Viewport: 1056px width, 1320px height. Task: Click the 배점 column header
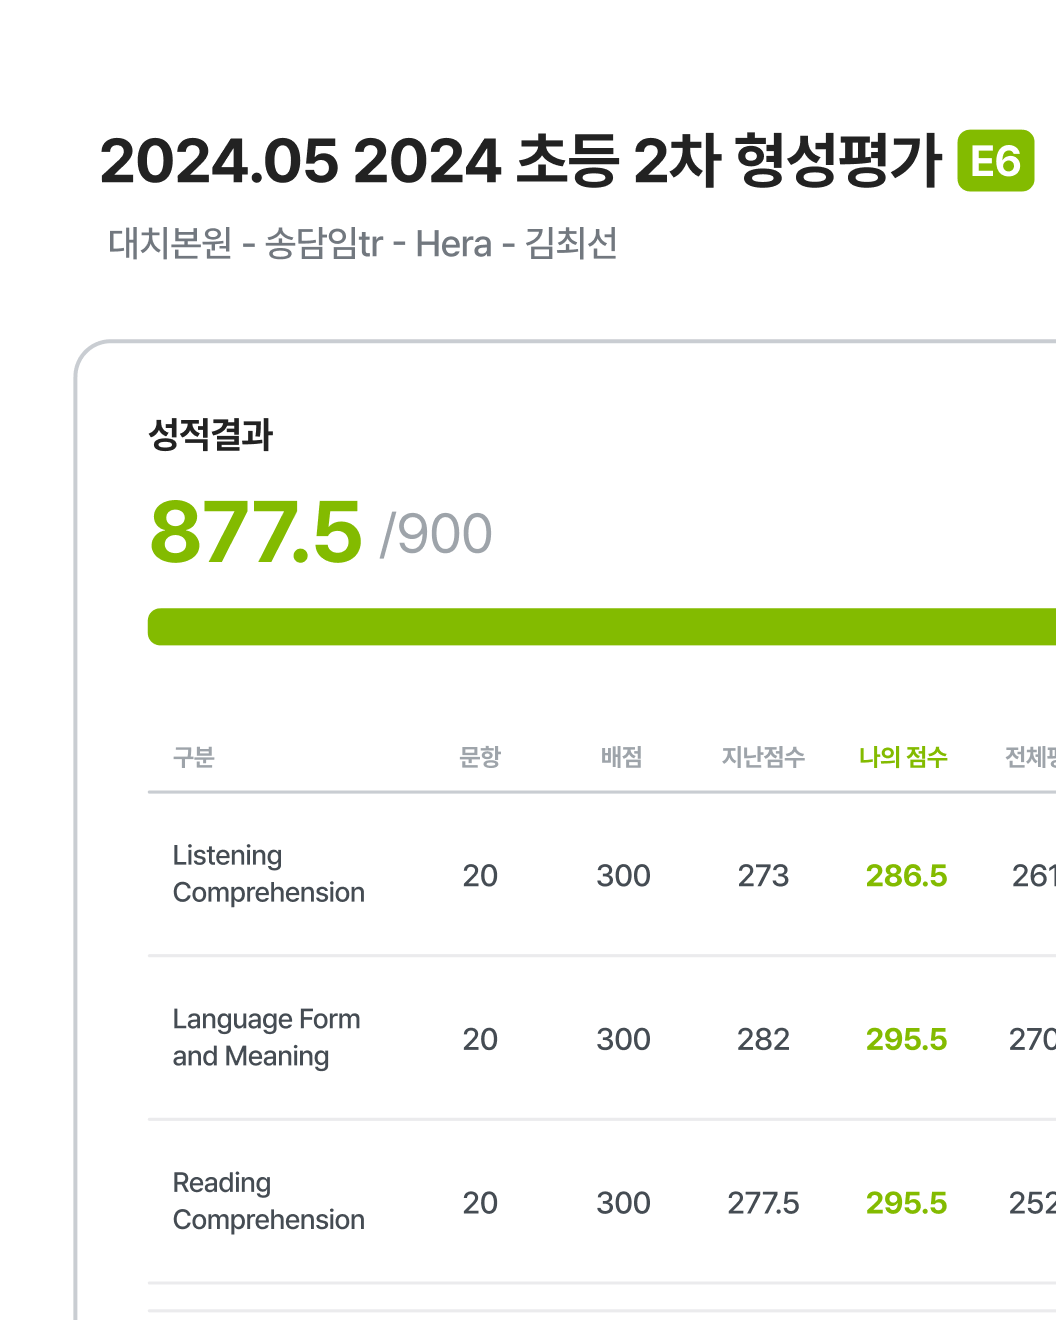click(622, 757)
